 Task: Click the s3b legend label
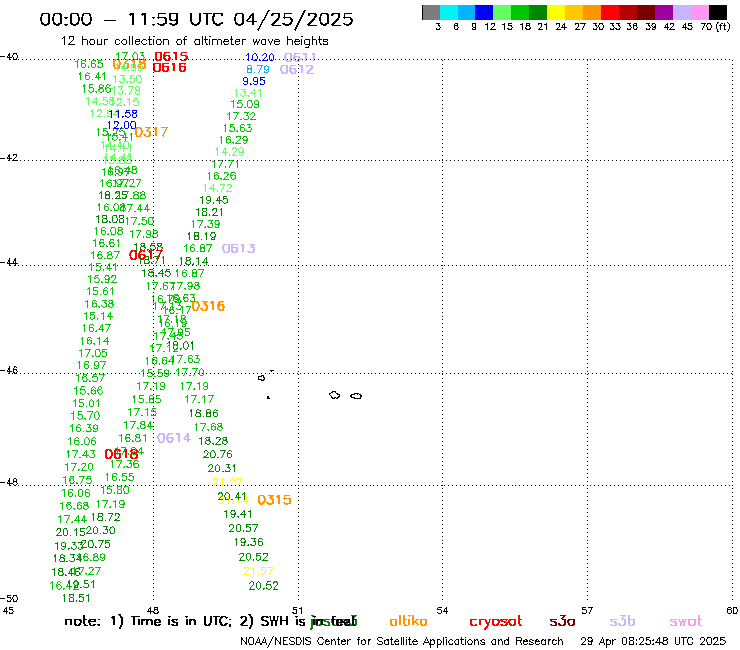point(622,621)
